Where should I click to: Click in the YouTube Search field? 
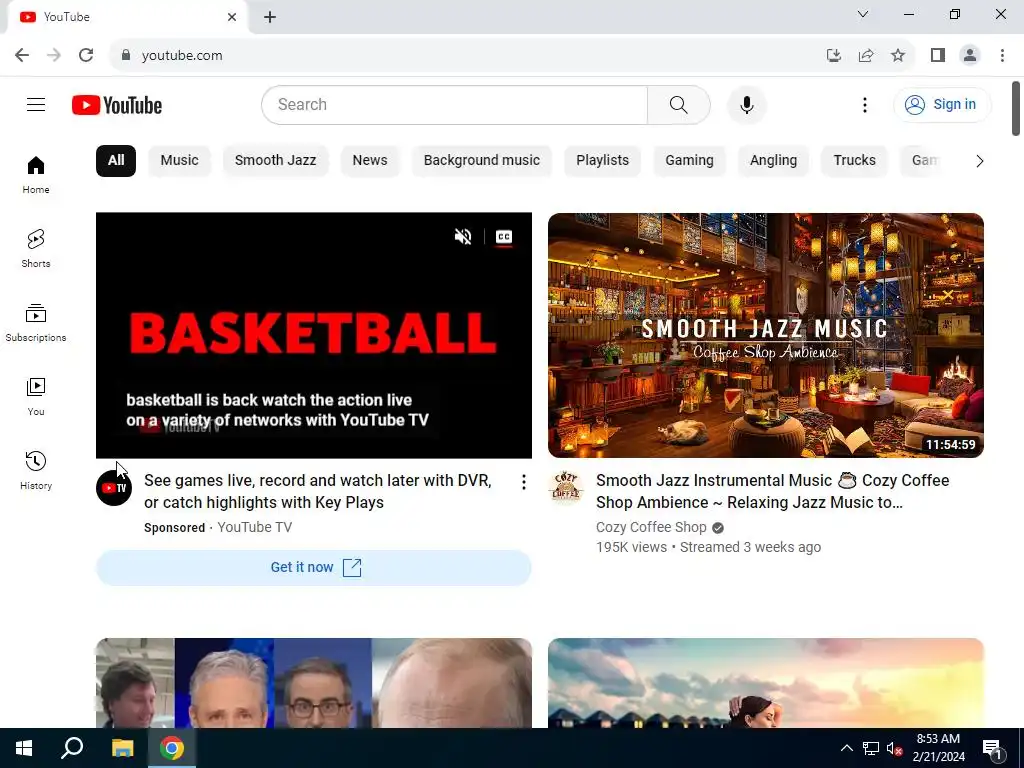coord(455,104)
